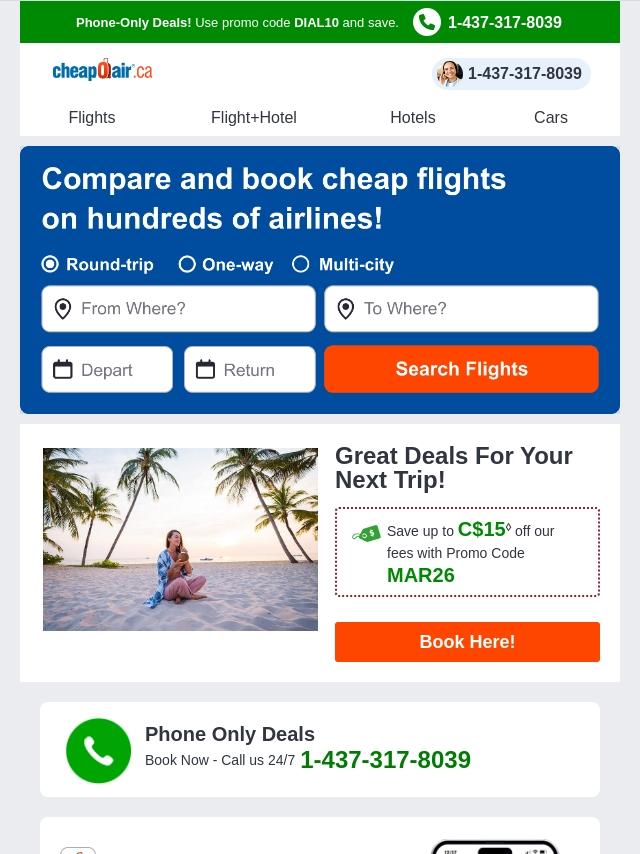640x854 pixels.
Task: Click the white phone icon in green banner
Action: pyautogui.click(x=426, y=22)
